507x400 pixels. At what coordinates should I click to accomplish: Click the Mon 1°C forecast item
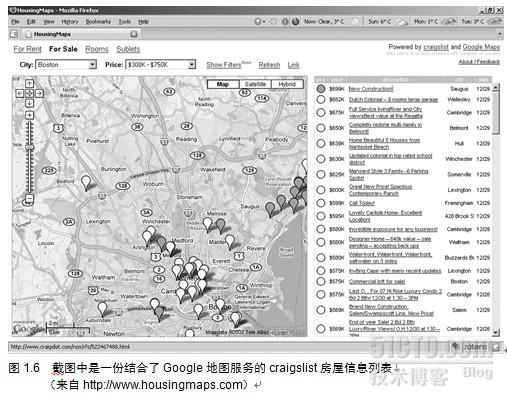(435, 22)
